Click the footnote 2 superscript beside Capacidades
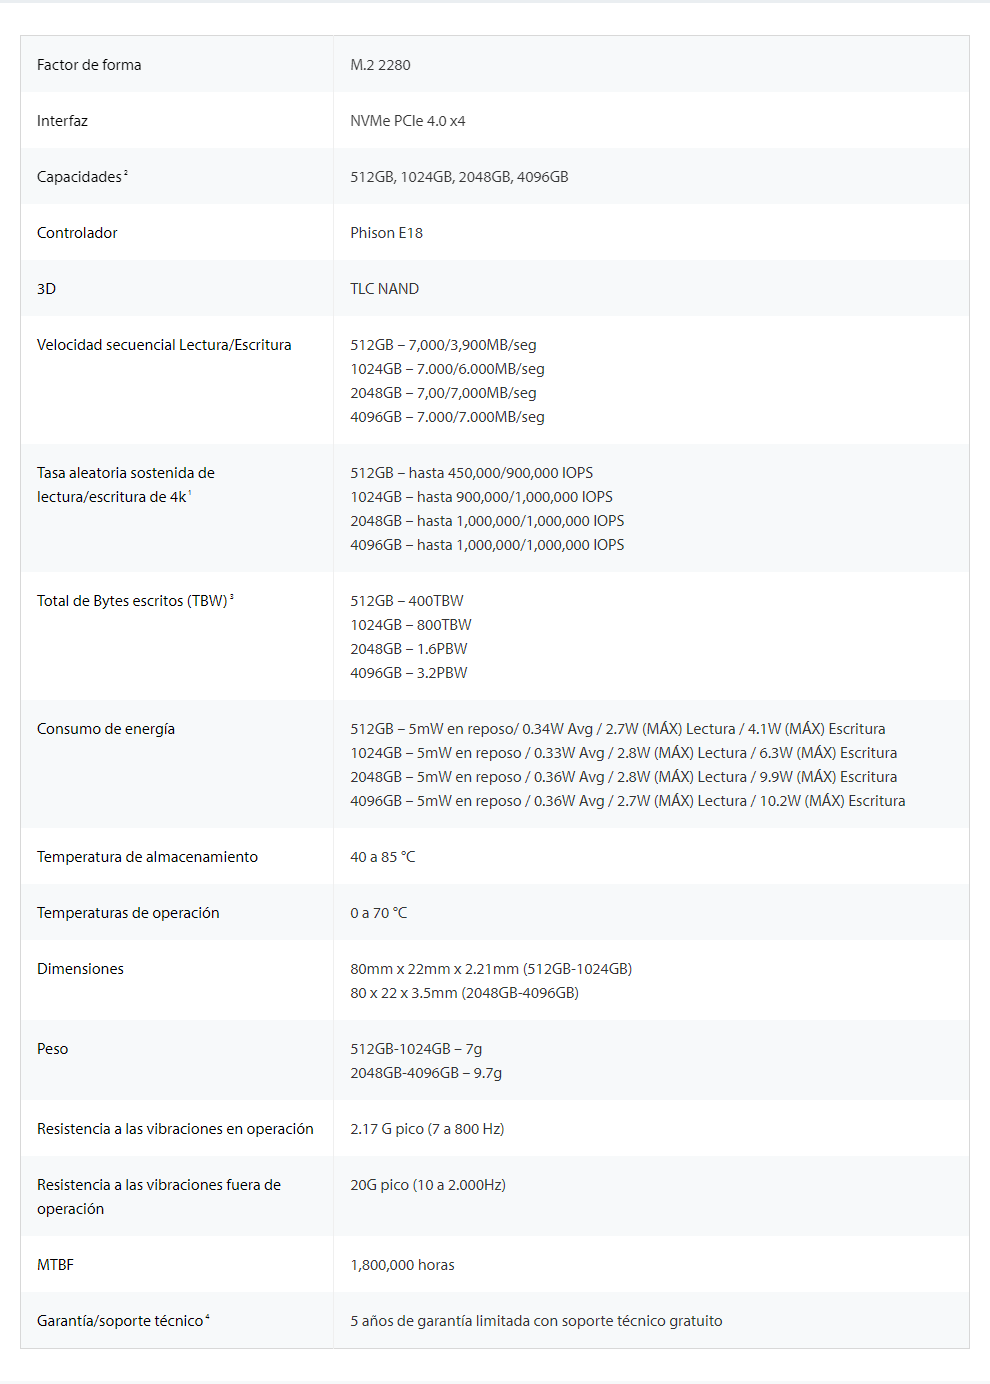990x1384 pixels. click(x=126, y=173)
